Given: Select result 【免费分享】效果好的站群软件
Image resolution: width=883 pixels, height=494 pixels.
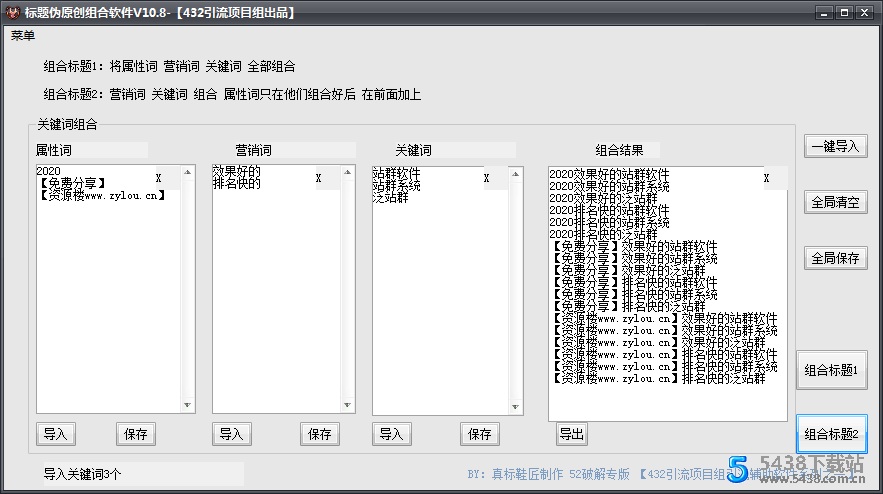Looking at the screenshot, I should (x=634, y=246).
